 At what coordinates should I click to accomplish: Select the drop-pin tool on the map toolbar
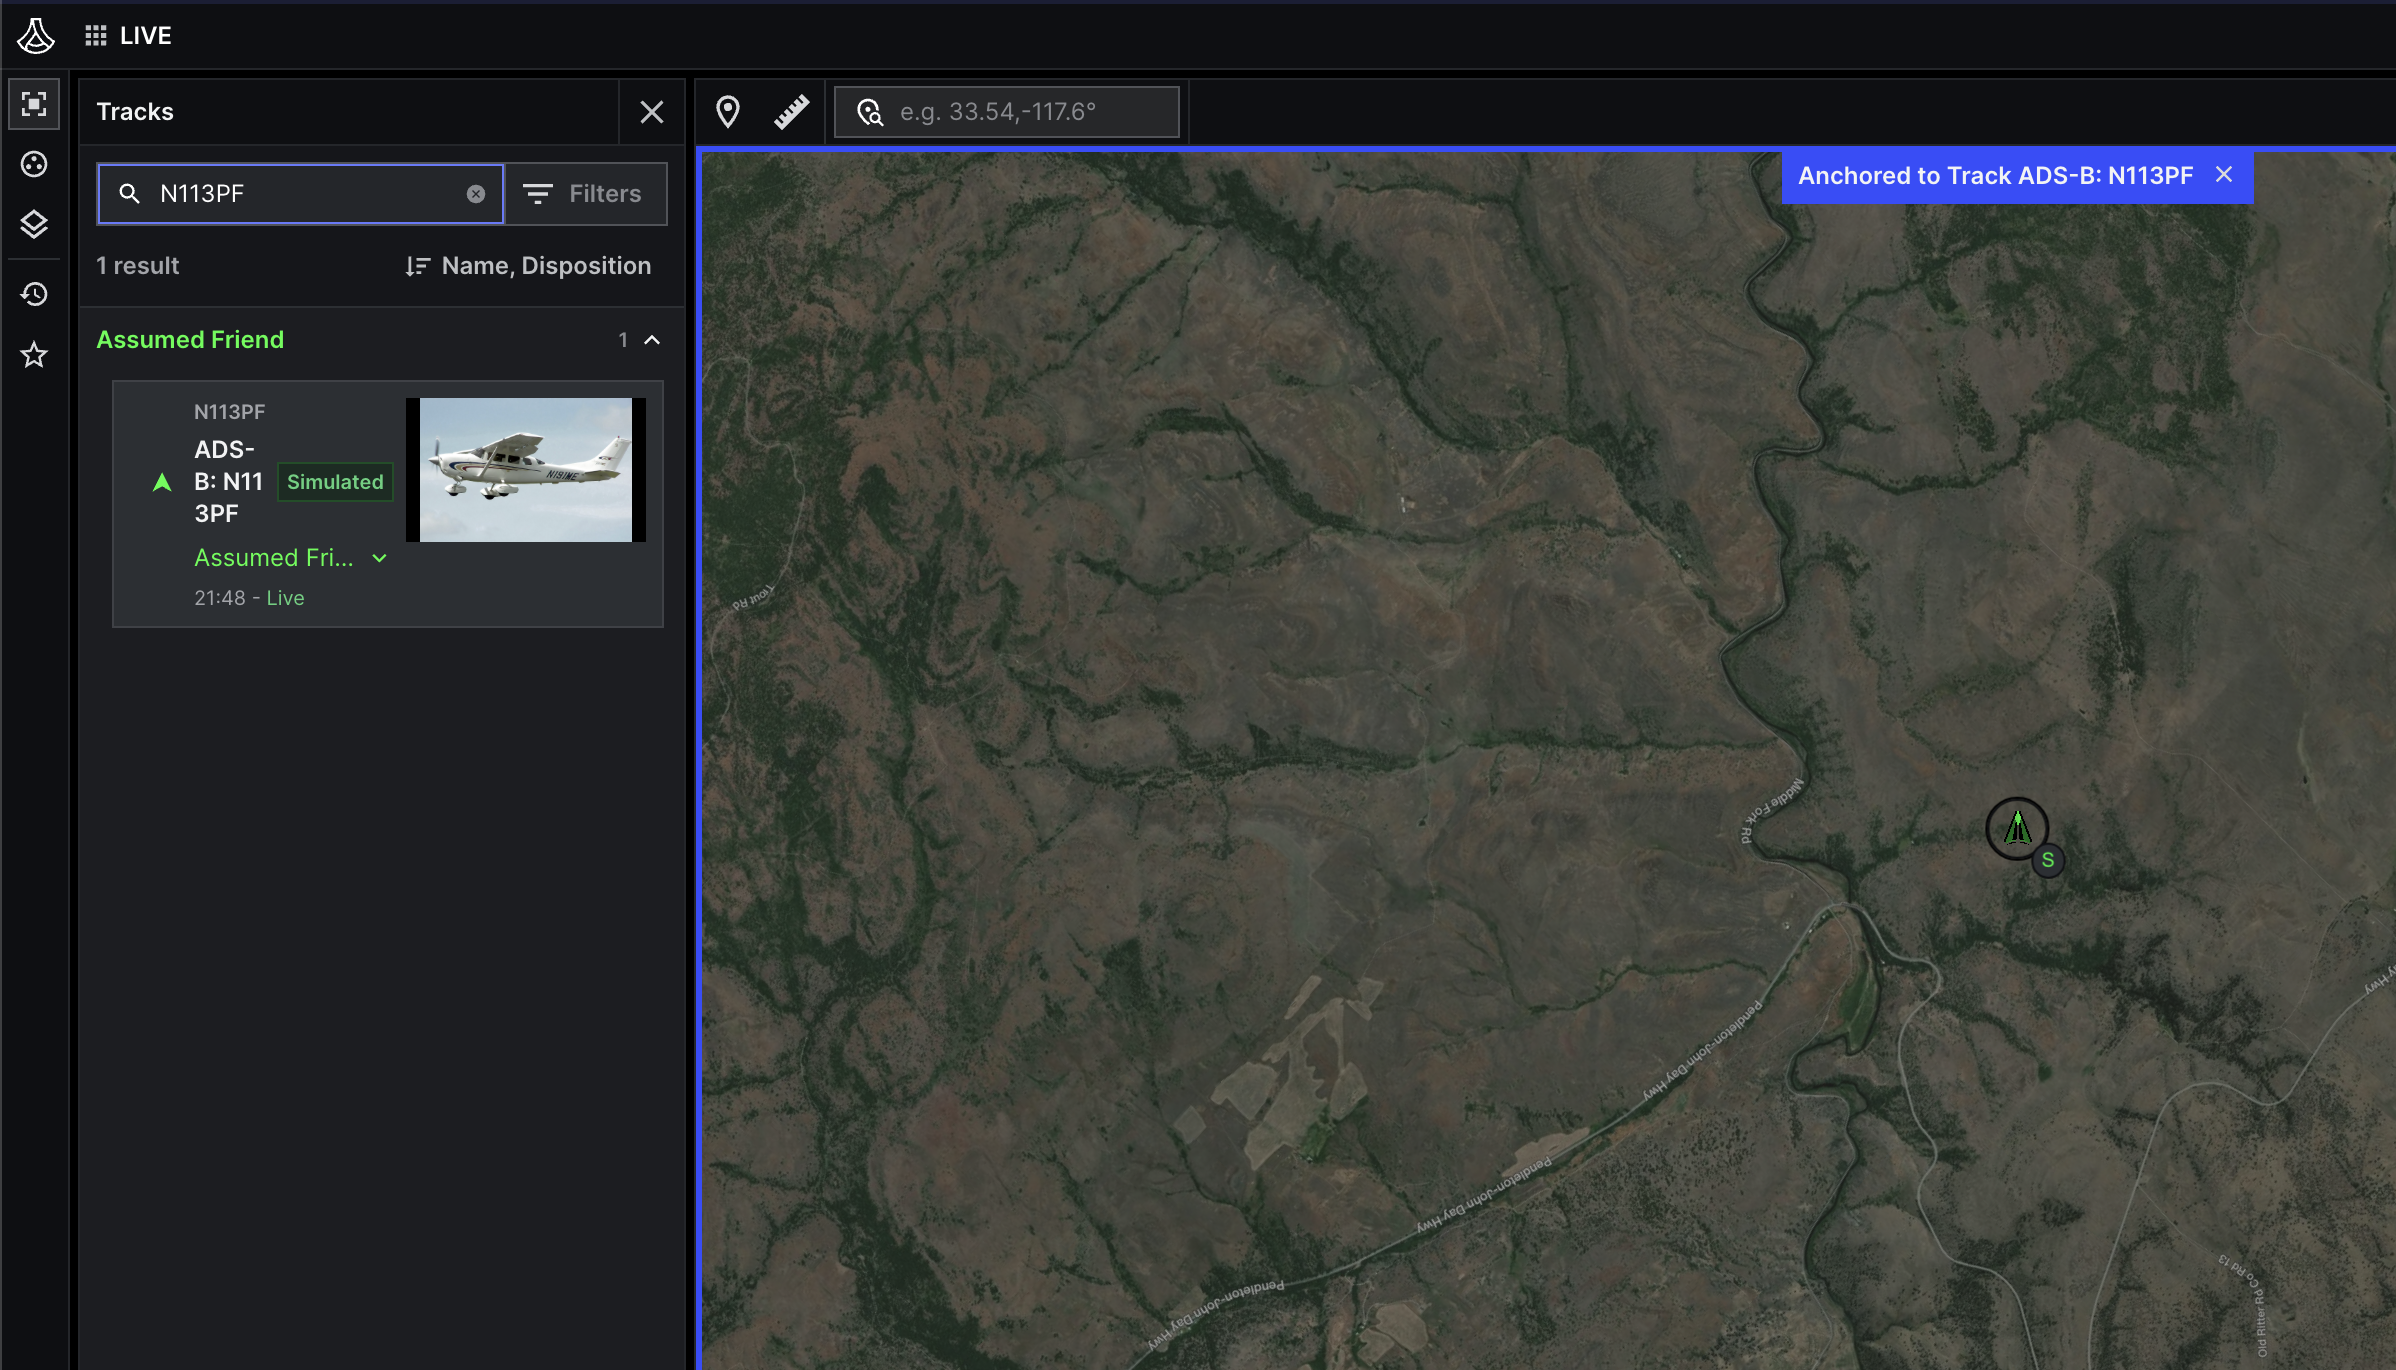[x=728, y=111]
